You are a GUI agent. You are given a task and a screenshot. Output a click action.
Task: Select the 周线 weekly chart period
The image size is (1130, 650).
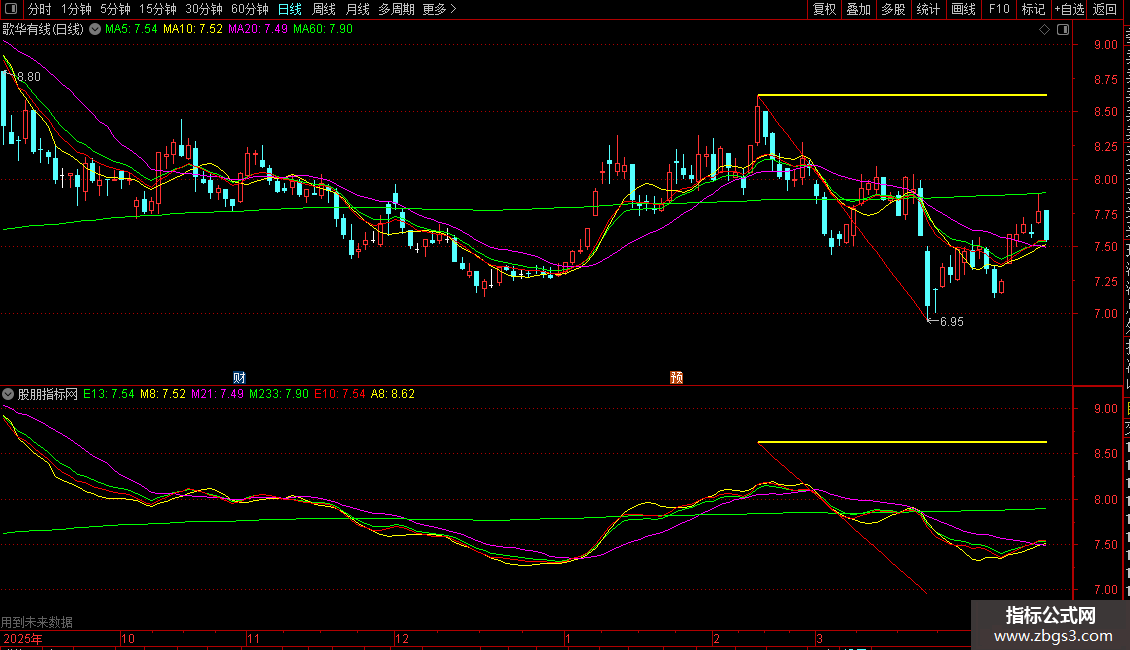coord(324,9)
